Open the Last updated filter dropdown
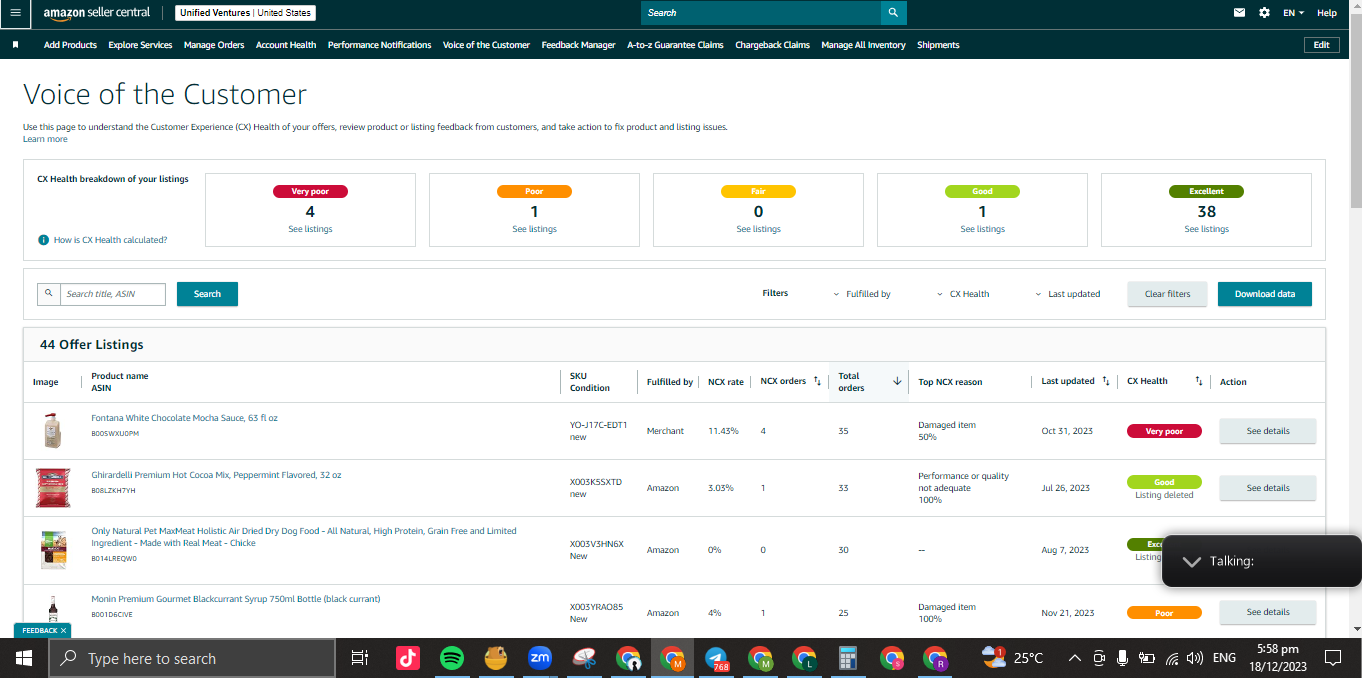Viewport: 1362px width, 678px height. coord(1067,294)
